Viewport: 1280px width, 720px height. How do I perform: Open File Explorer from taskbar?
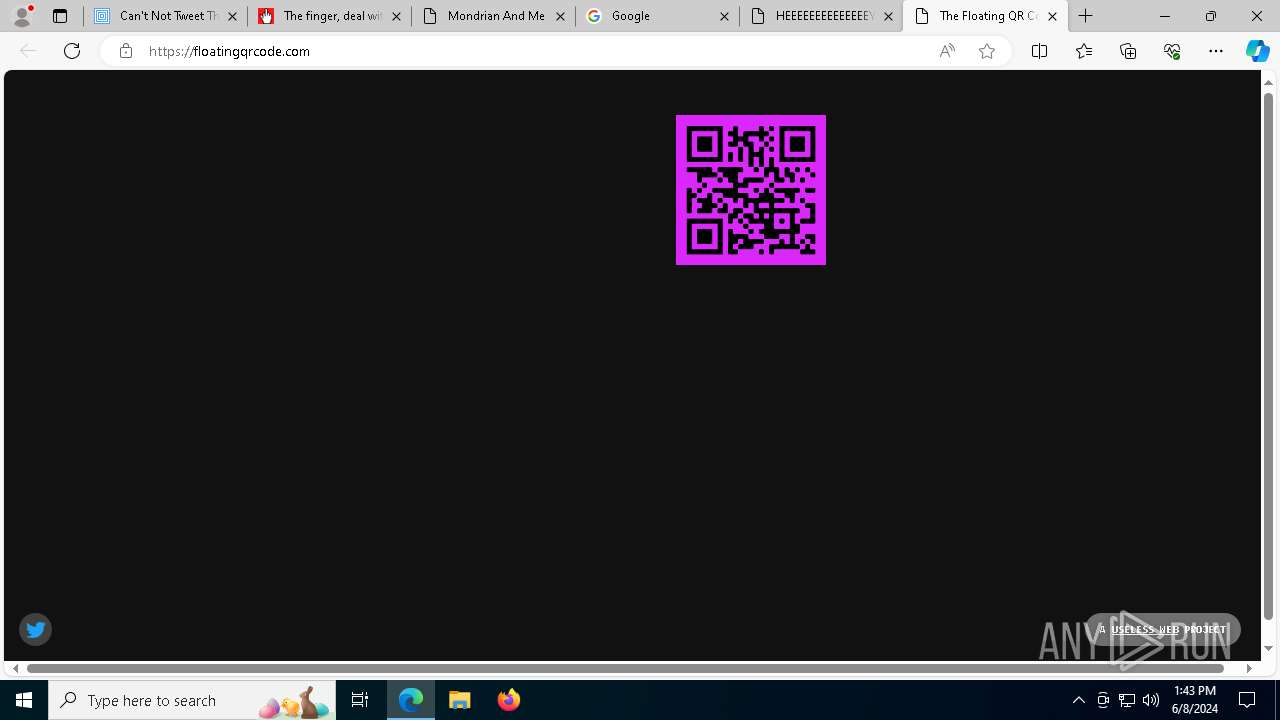pyautogui.click(x=460, y=700)
